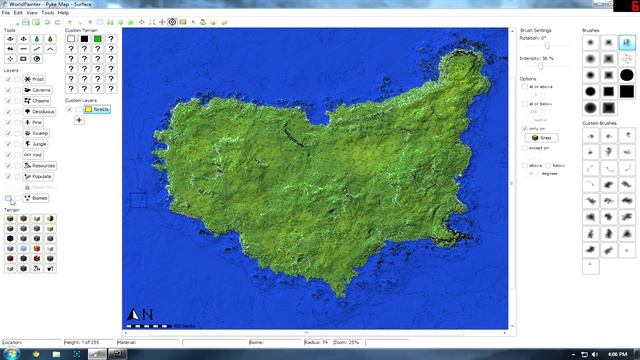Click the map's vertical scrollbar down arrow
This screenshot has width=640, height=360.
[x=512, y=327]
